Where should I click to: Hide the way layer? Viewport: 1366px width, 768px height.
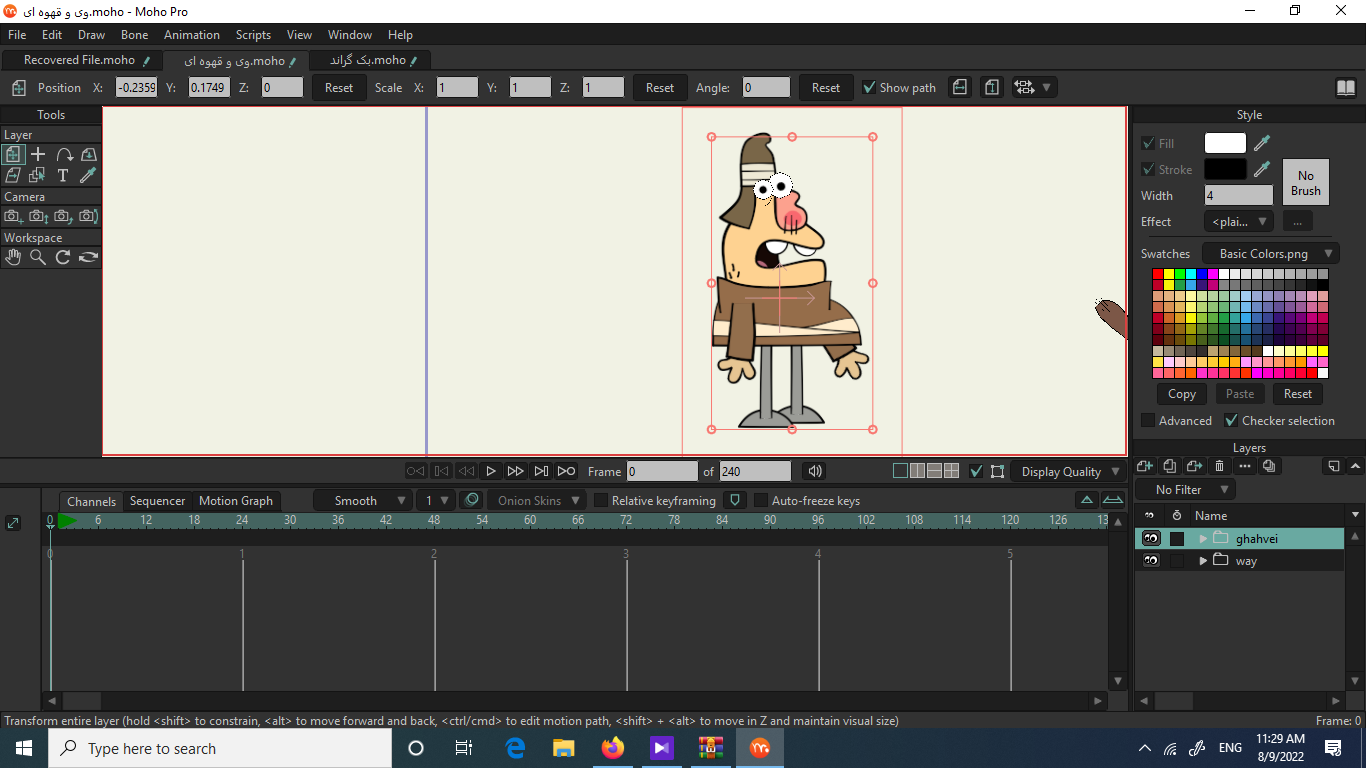(x=1151, y=560)
